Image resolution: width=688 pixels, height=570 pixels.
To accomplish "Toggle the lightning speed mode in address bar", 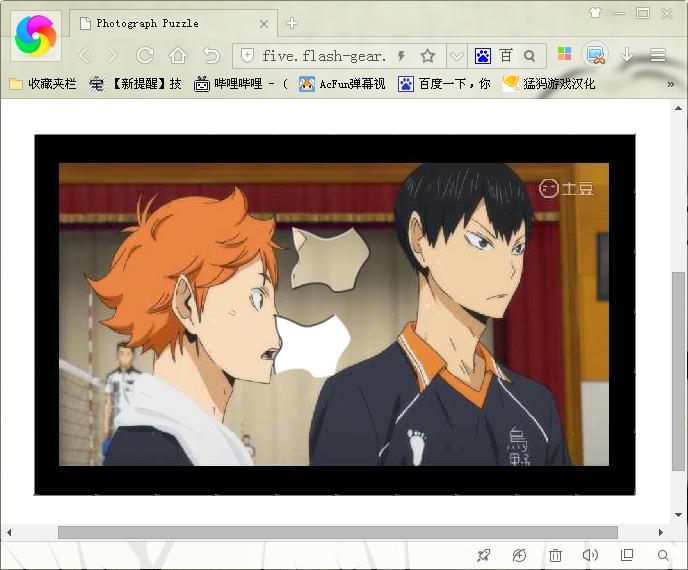I will click(402, 56).
